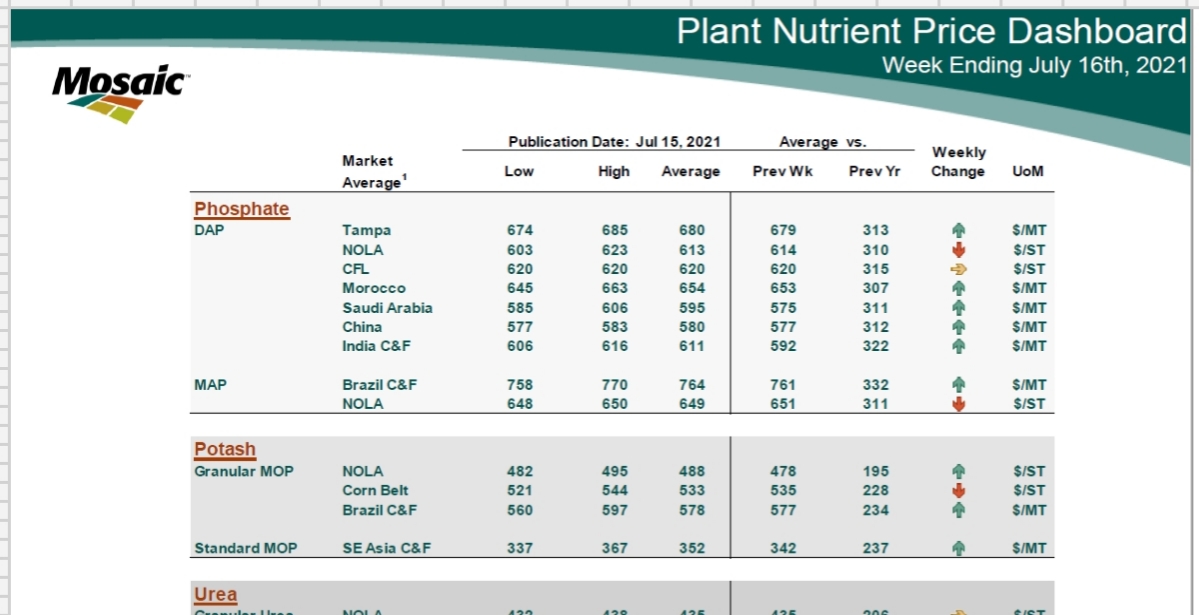Click the red down arrow in DAP NOLA row
The width and height of the screenshot is (1199, 615).
pos(958,249)
